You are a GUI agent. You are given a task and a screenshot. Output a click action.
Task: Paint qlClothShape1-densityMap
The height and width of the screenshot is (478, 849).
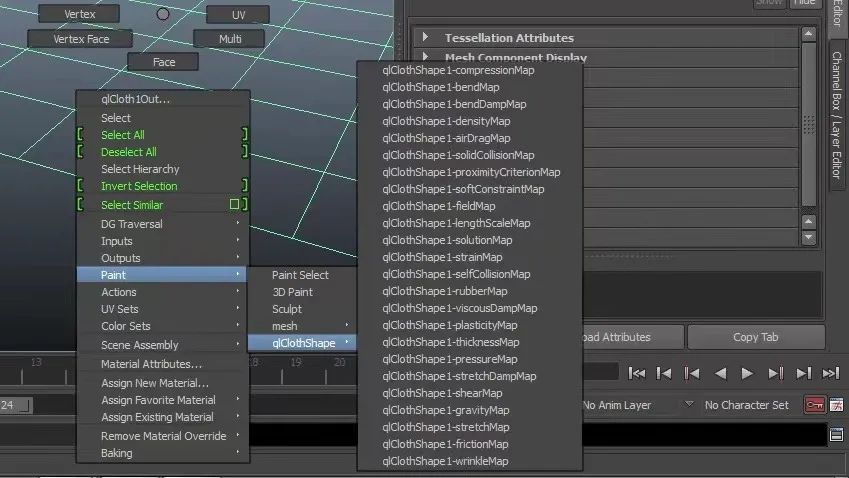coord(469,121)
